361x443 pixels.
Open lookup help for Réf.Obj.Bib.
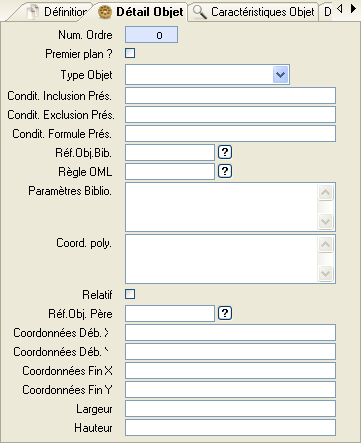click(225, 152)
